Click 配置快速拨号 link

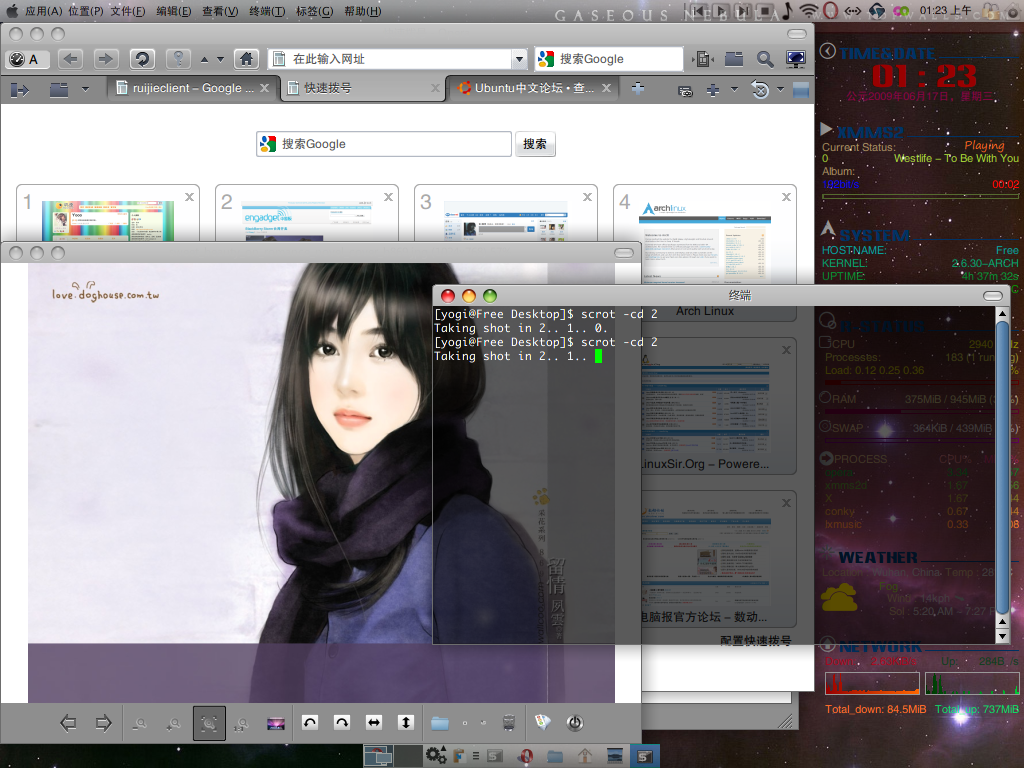tap(756, 641)
